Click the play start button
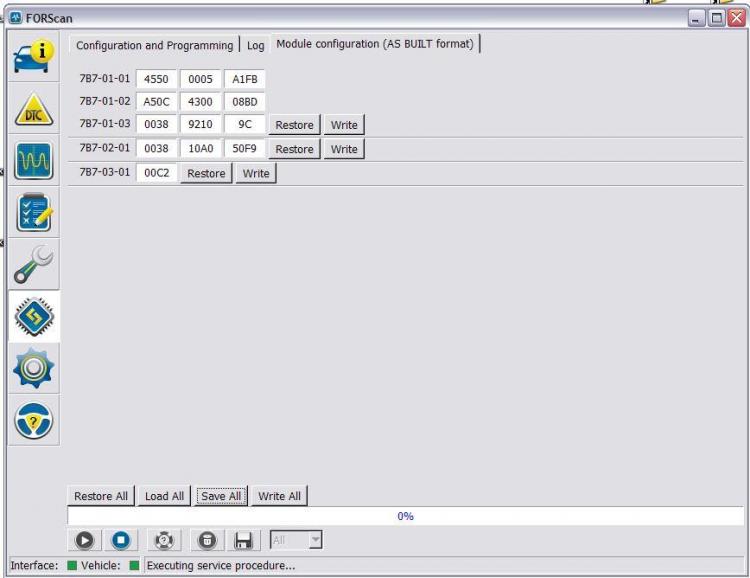Viewport: 750px width, 578px height. 85,541
